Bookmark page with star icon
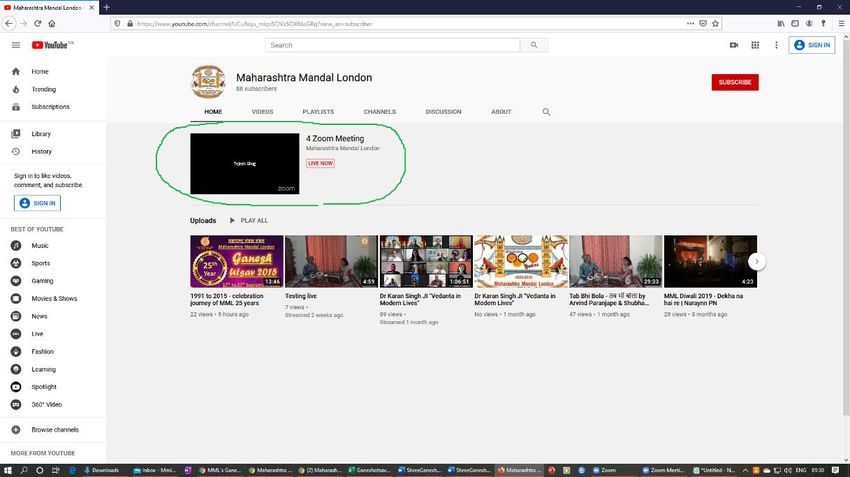Image resolution: width=850 pixels, height=477 pixels. (716, 23)
